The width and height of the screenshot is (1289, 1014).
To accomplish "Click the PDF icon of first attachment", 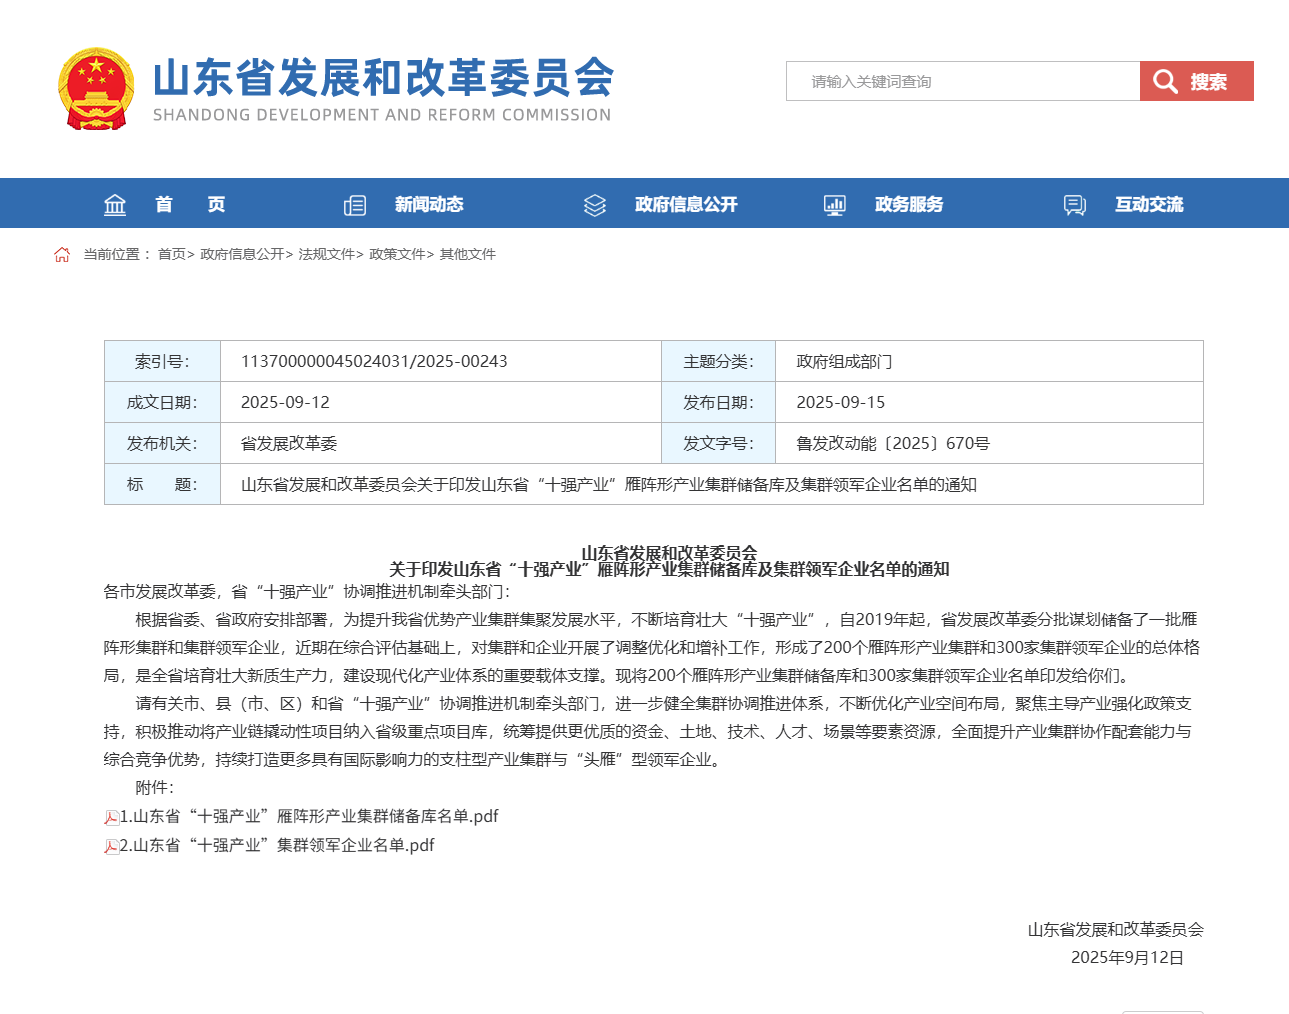I will [x=111, y=818].
